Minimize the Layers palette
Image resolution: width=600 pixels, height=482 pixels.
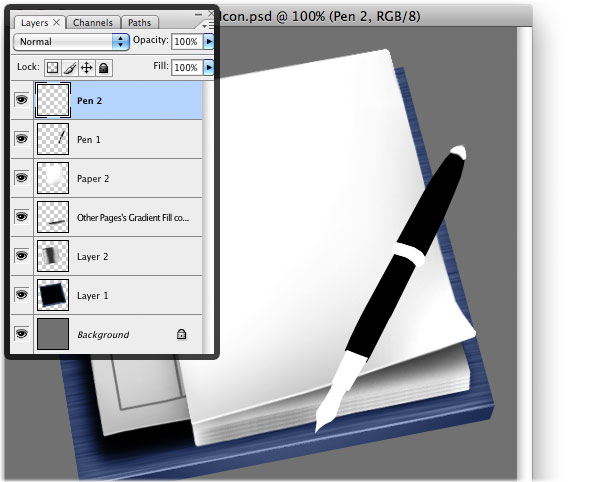pyautogui.click(x=198, y=15)
